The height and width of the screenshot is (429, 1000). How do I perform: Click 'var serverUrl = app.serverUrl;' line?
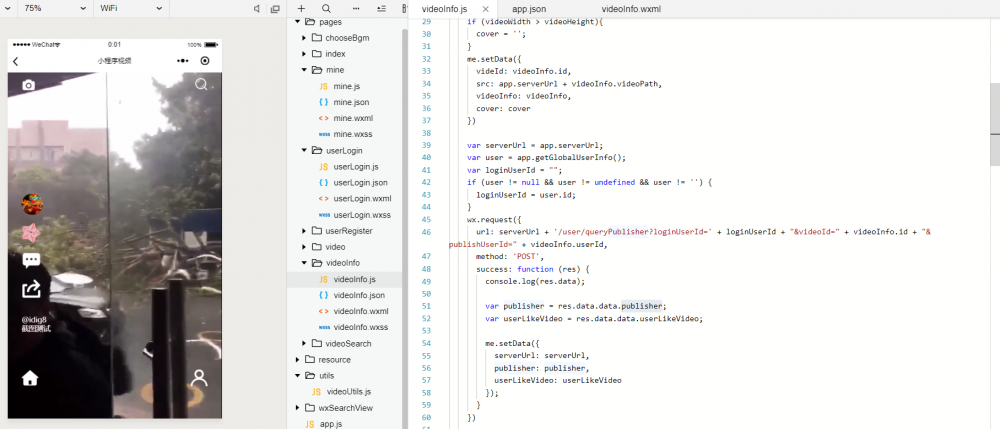tap(535, 145)
